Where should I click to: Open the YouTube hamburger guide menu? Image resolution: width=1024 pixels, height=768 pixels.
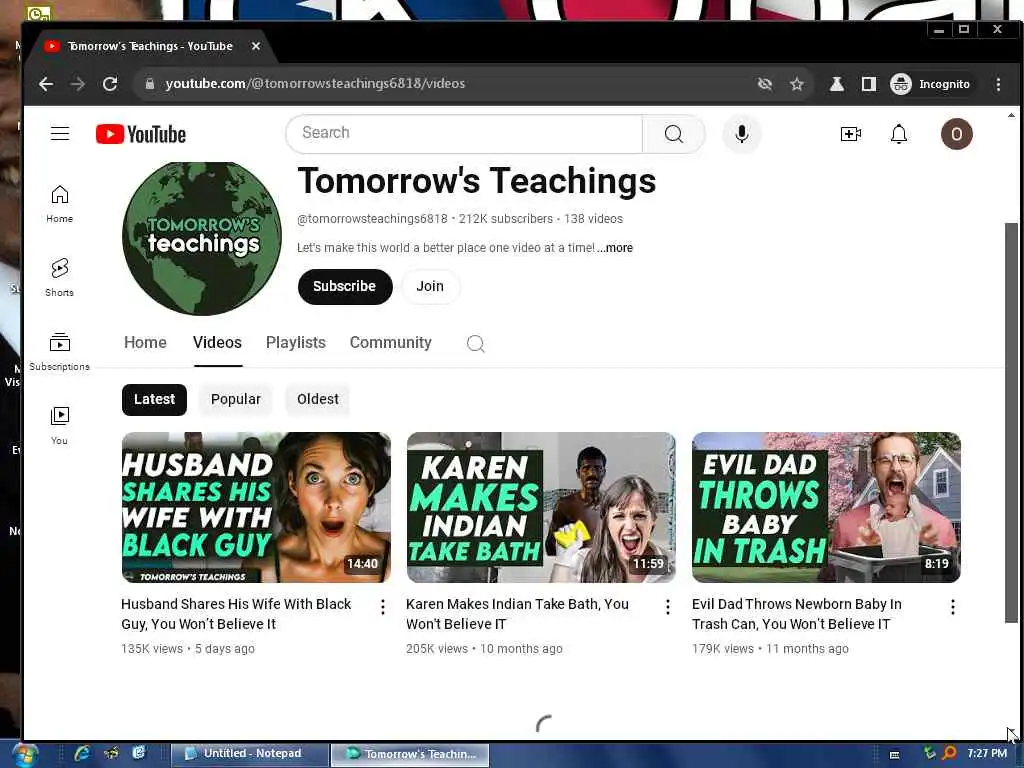[60, 133]
